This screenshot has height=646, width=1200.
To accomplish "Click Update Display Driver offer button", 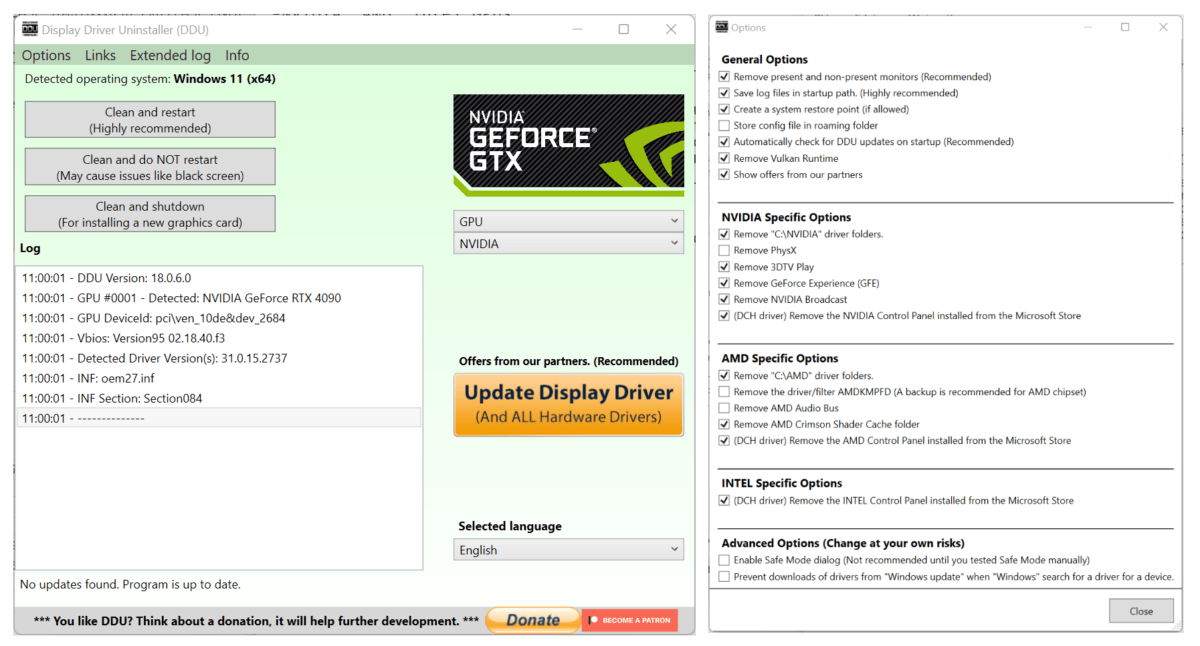I will [x=569, y=405].
